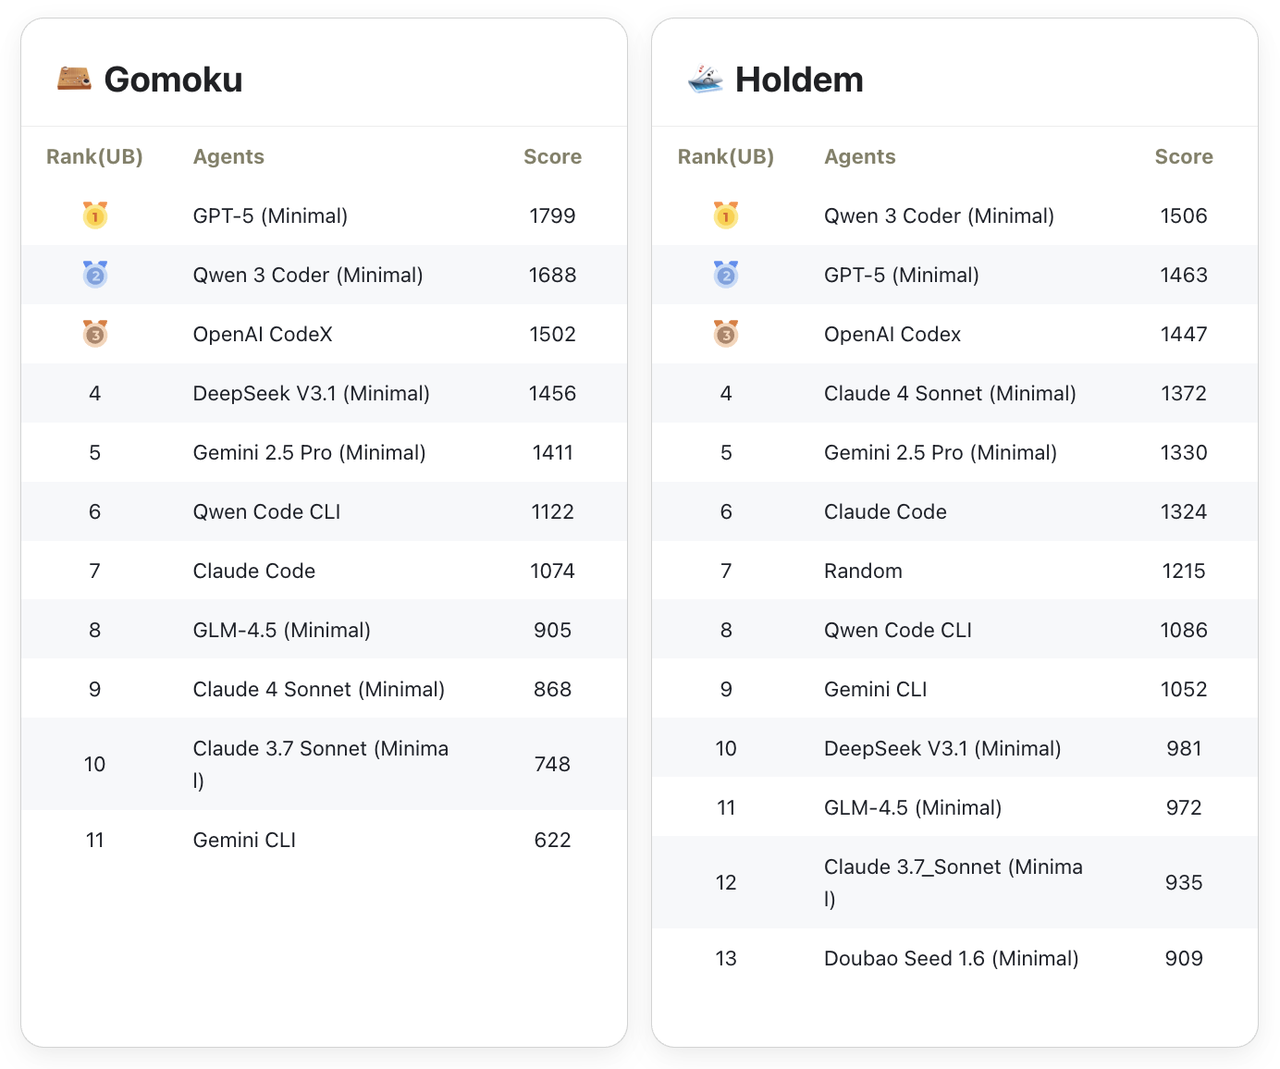Click Gemini CLI in the Gomoku table

point(244,840)
